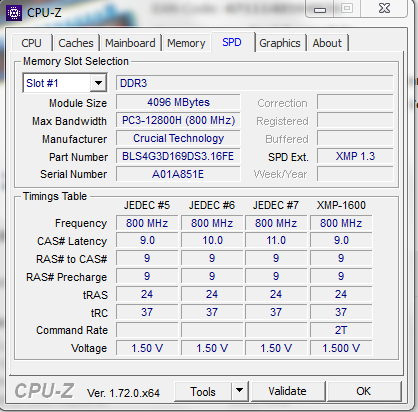The width and height of the screenshot is (418, 412).
Task: Click the OK button
Action: 363,391
